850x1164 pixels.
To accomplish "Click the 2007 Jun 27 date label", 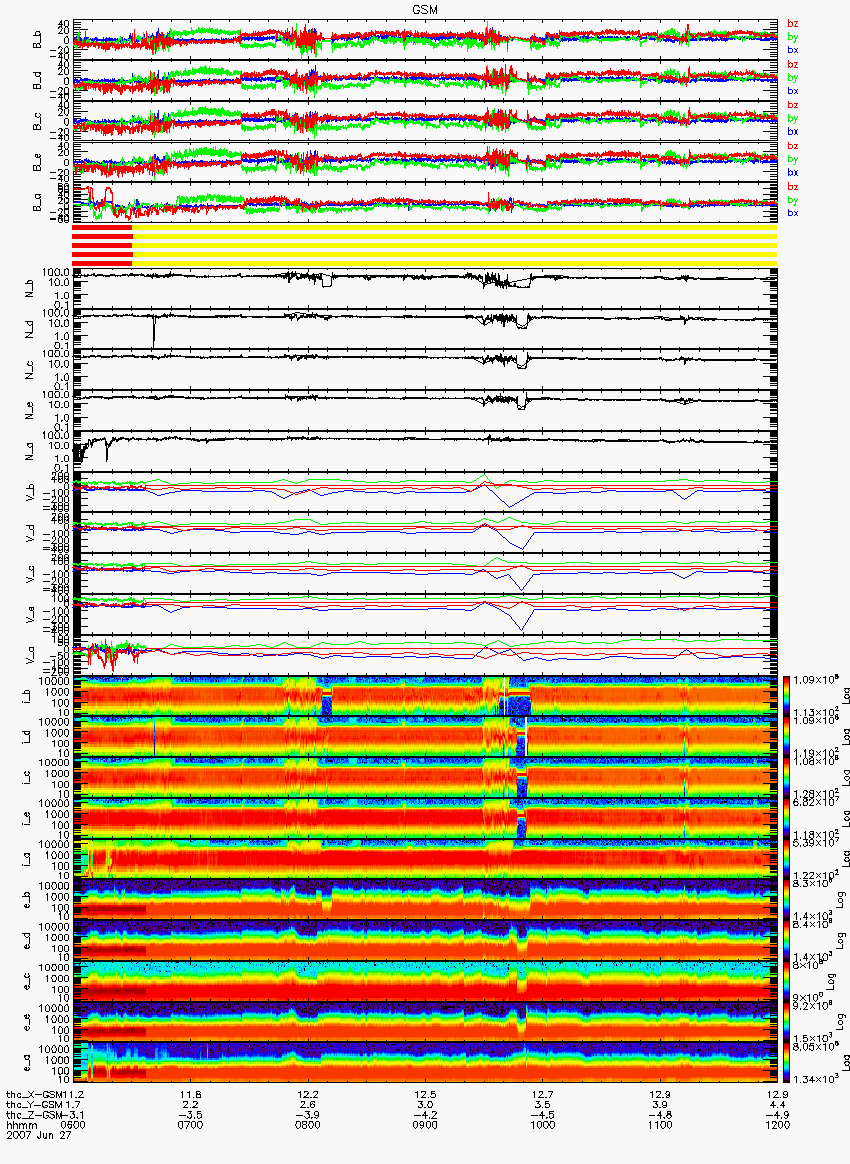I will point(39,1135).
